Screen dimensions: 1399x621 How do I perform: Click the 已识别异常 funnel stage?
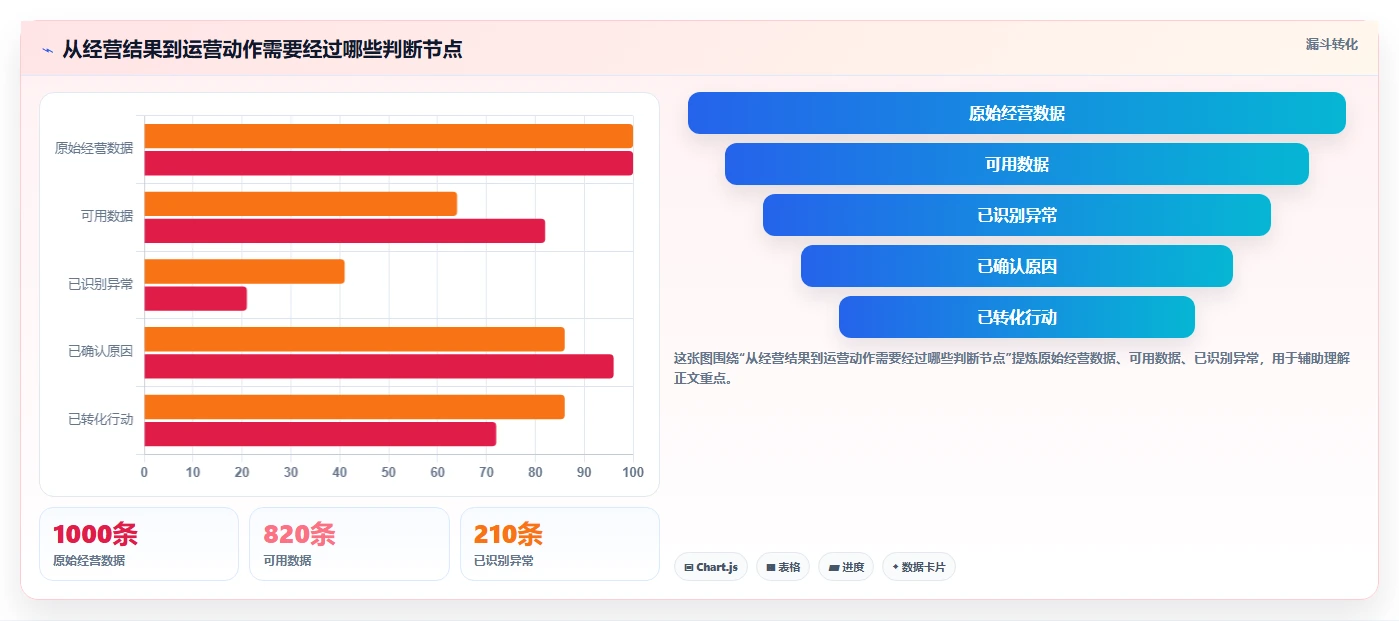point(1017,215)
